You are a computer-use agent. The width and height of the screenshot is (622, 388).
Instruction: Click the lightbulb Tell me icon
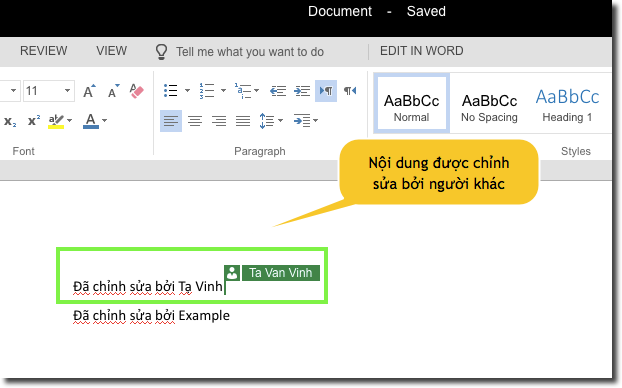(x=161, y=52)
